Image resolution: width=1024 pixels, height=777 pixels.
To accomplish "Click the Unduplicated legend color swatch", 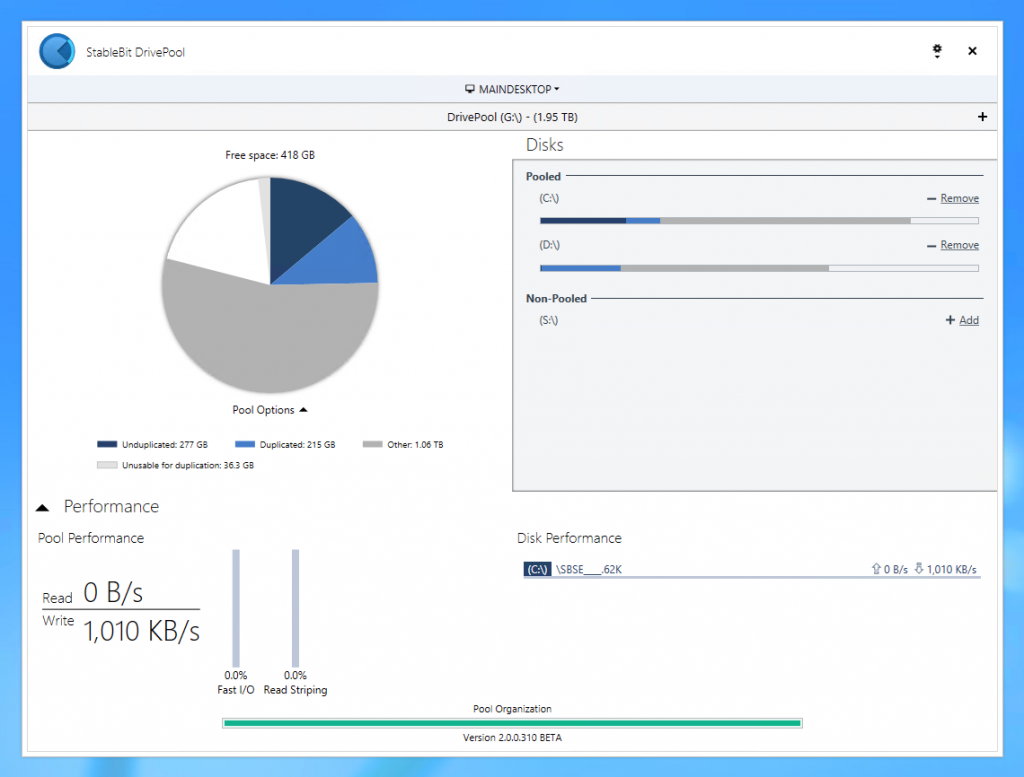I will pos(107,445).
